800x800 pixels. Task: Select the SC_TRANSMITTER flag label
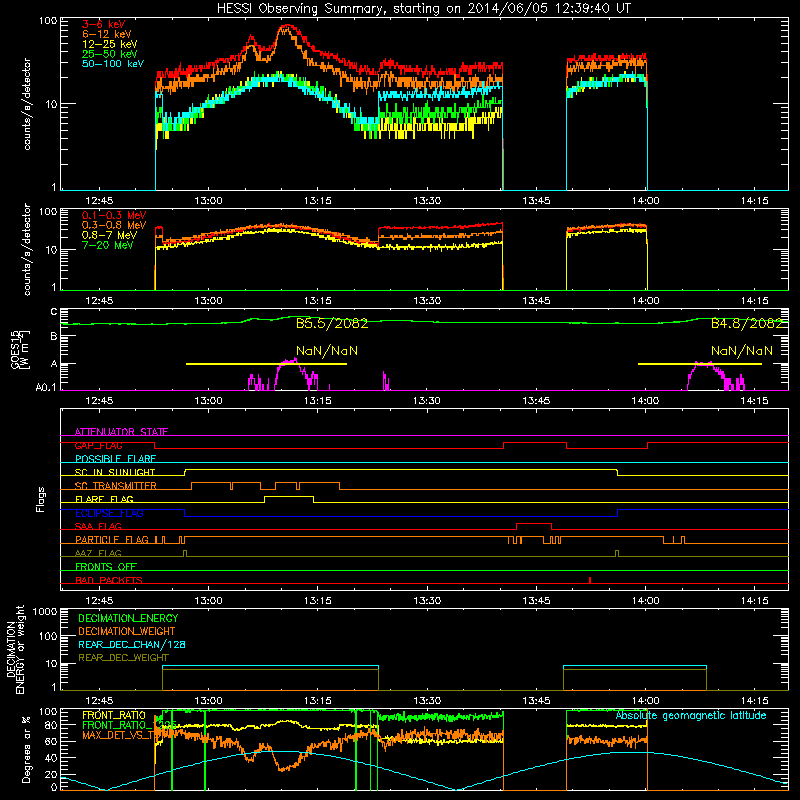point(116,486)
